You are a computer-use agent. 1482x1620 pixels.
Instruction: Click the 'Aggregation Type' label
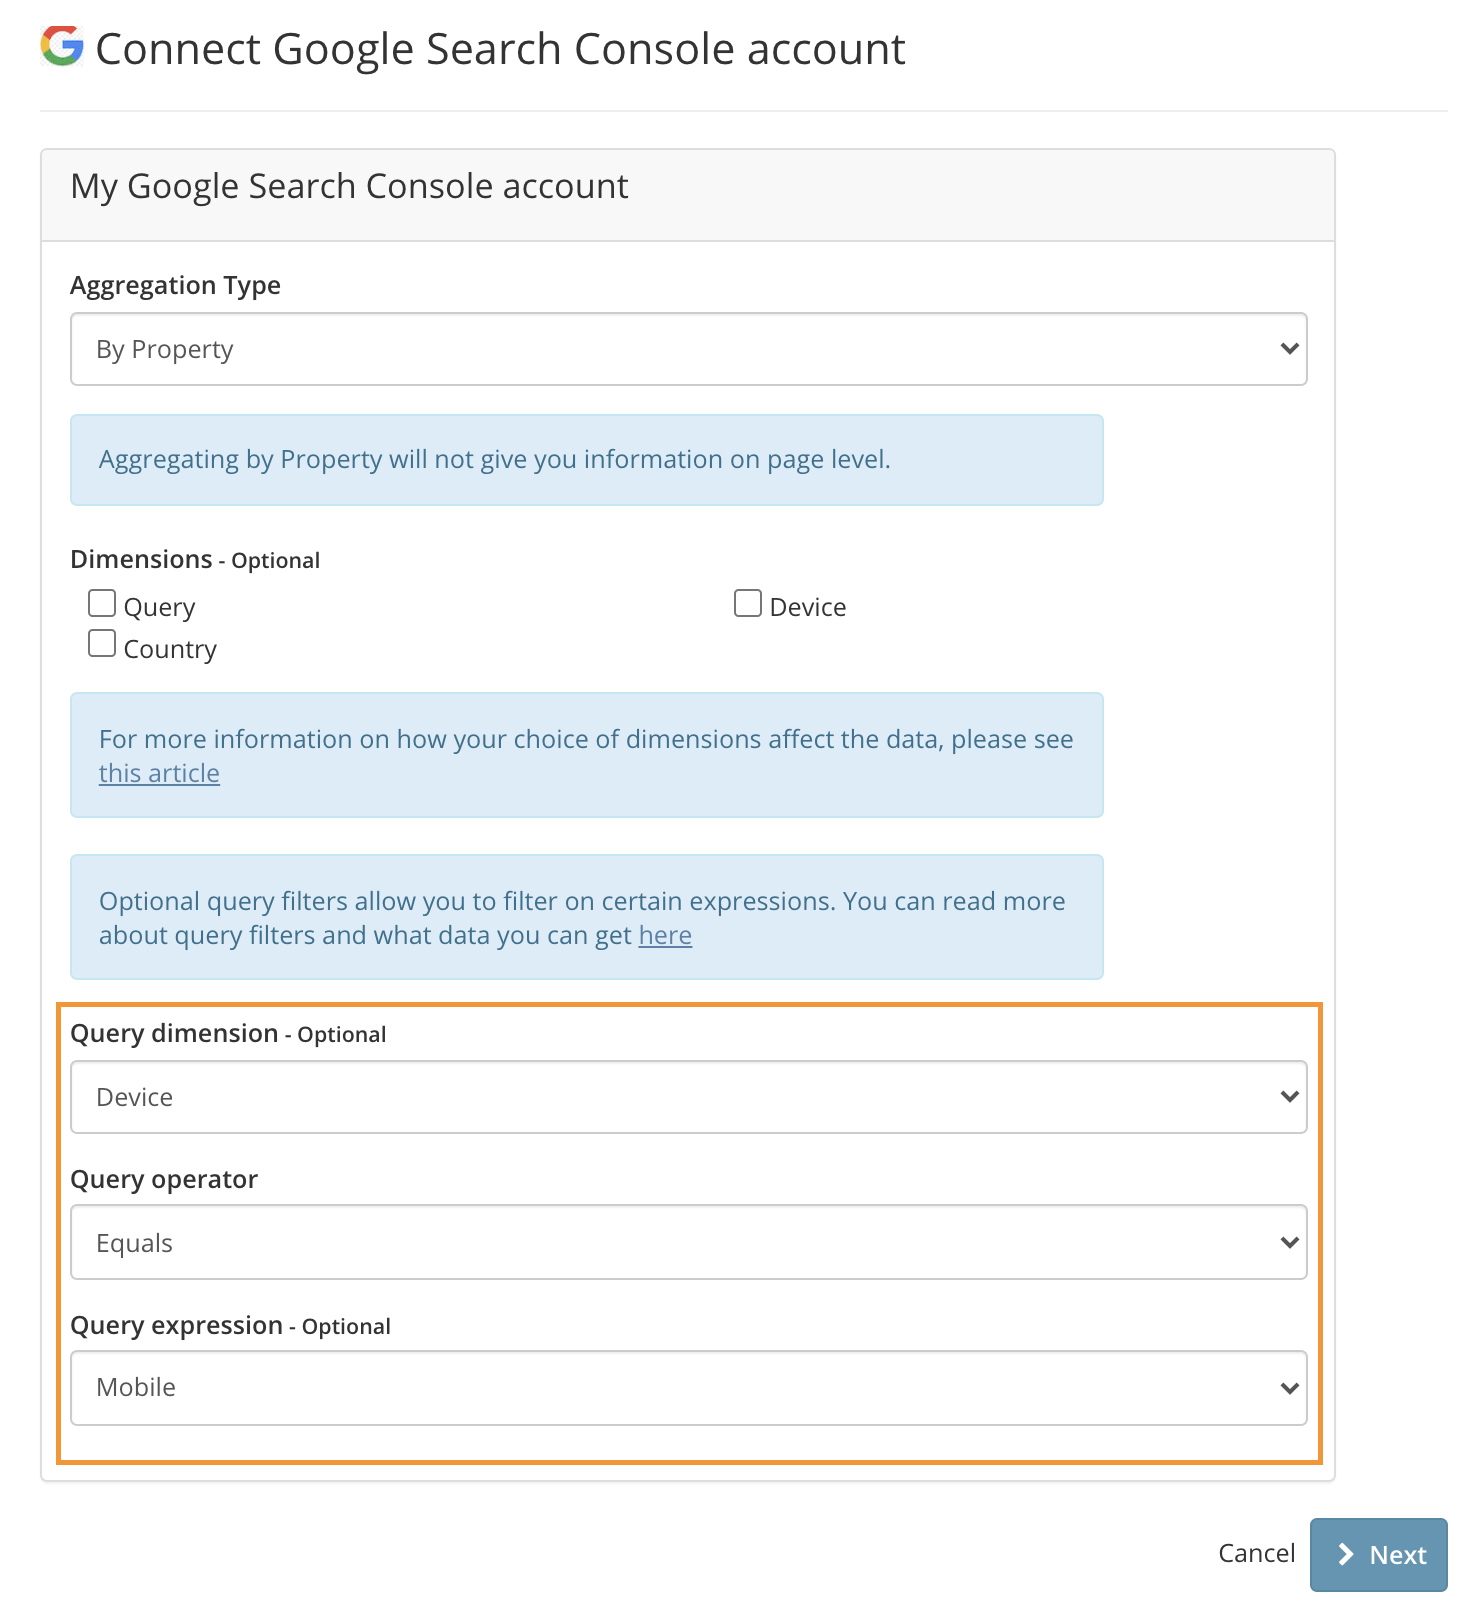pos(175,285)
